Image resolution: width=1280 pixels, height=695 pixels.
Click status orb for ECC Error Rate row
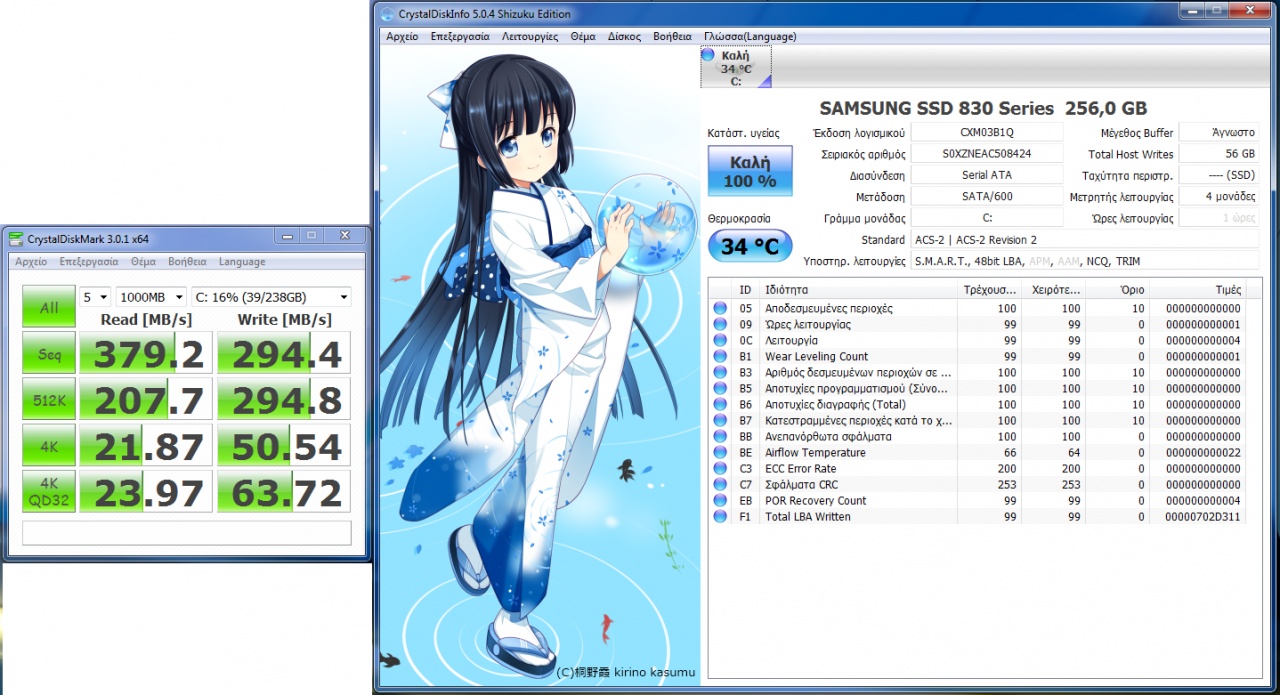click(x=720, y=468)
